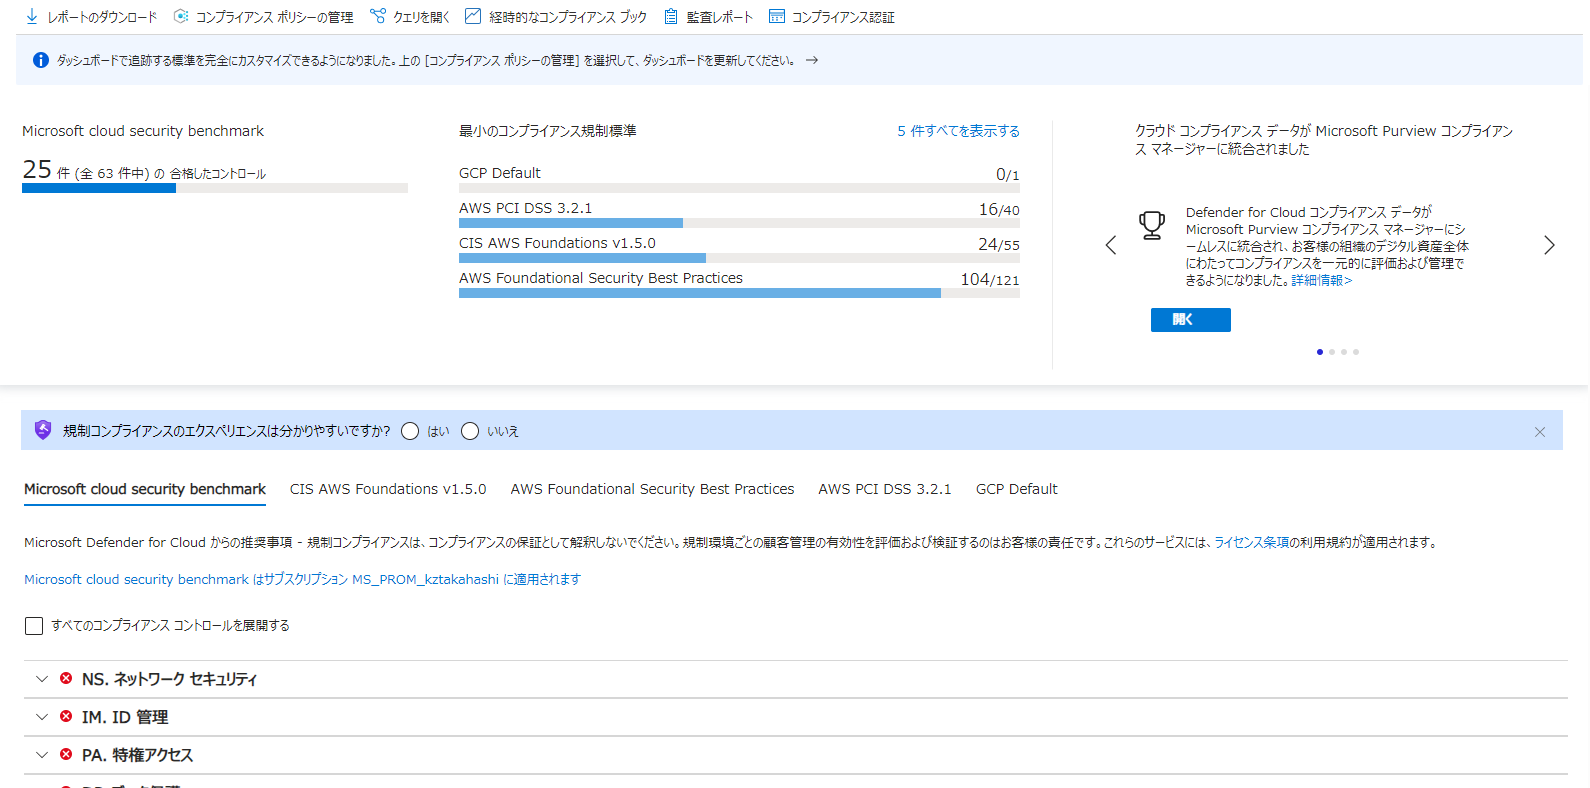Click the download report arrow icon
1590x788 pixels.
[32, 16]
